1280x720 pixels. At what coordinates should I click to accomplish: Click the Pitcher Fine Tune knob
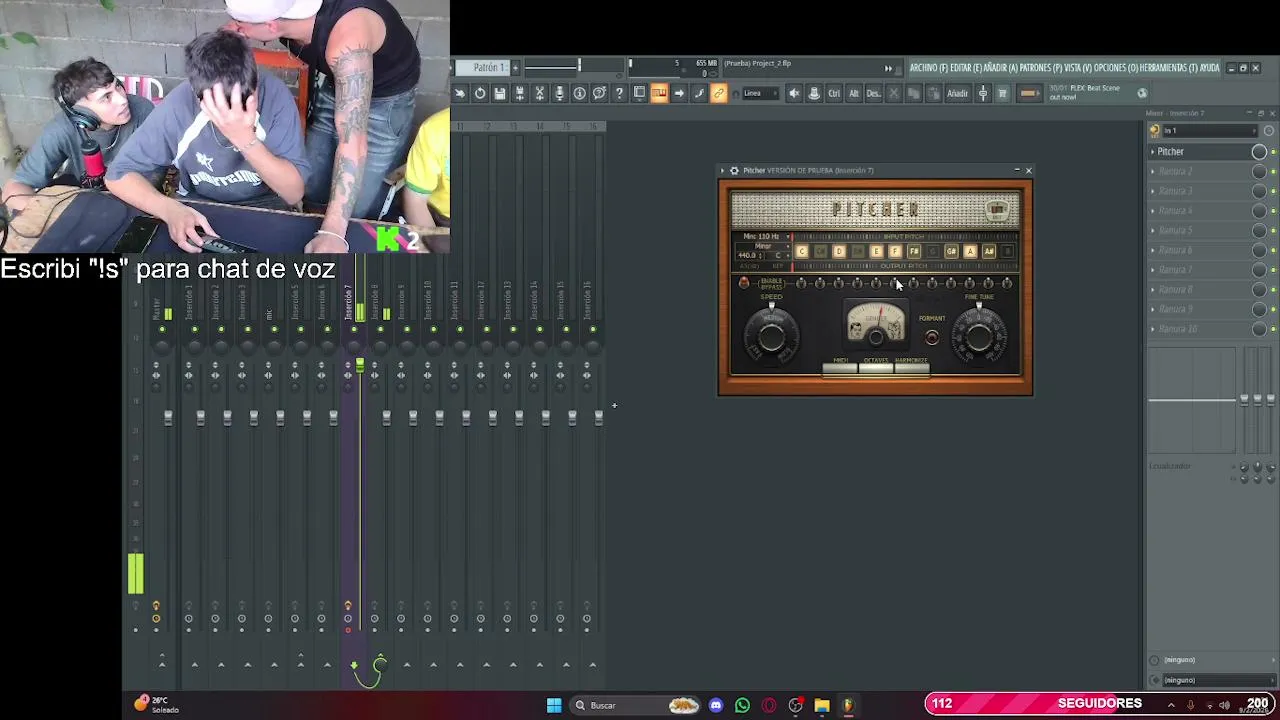pyautogui.click(x=979, y=337)
